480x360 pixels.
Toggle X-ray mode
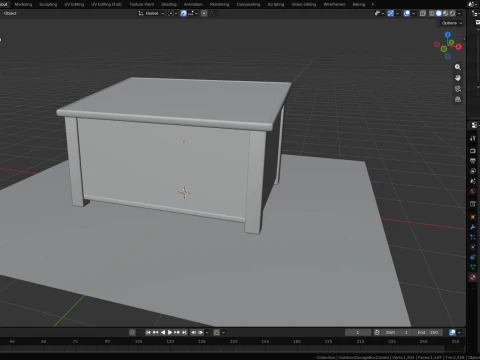tap(423, 13)
